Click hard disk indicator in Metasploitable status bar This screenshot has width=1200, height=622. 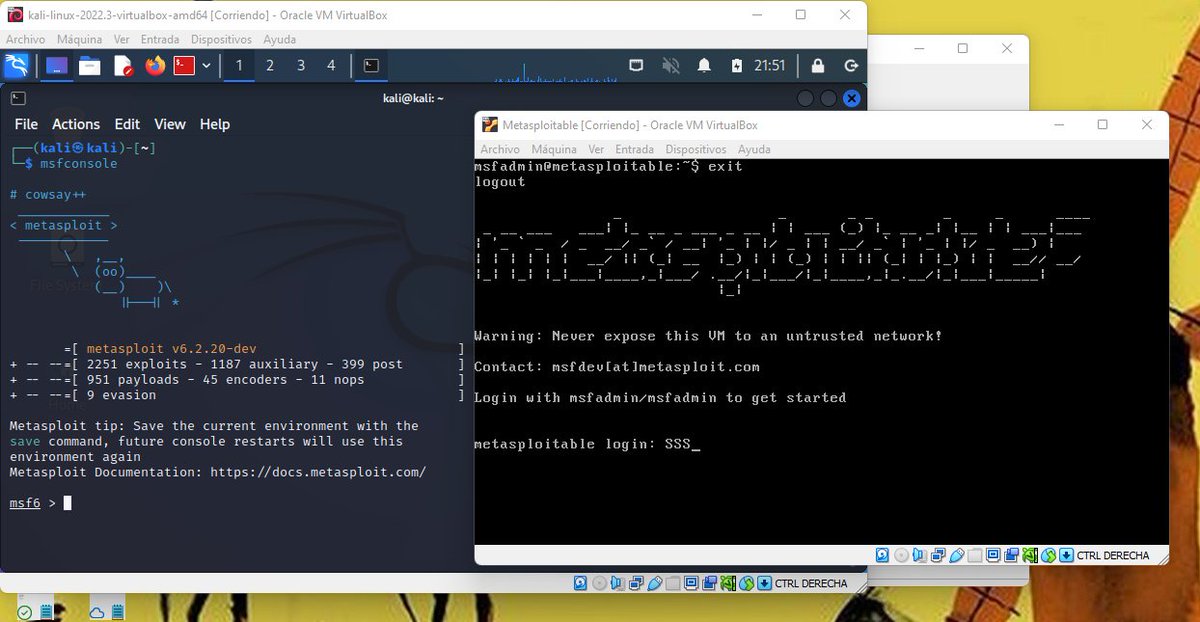coord(882,555)
